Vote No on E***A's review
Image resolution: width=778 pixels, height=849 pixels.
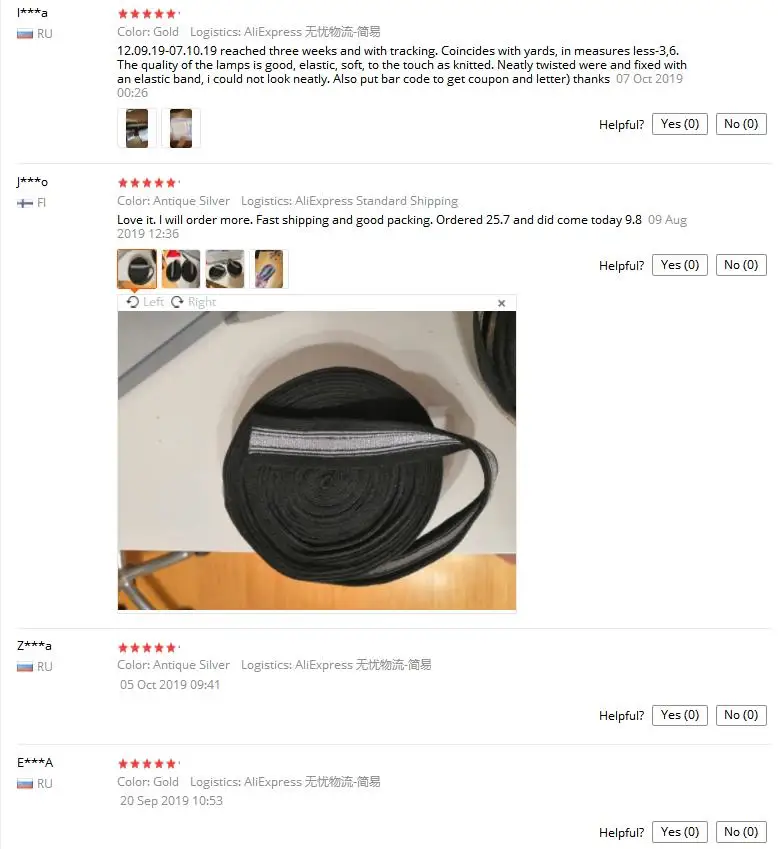click(741, 832)
